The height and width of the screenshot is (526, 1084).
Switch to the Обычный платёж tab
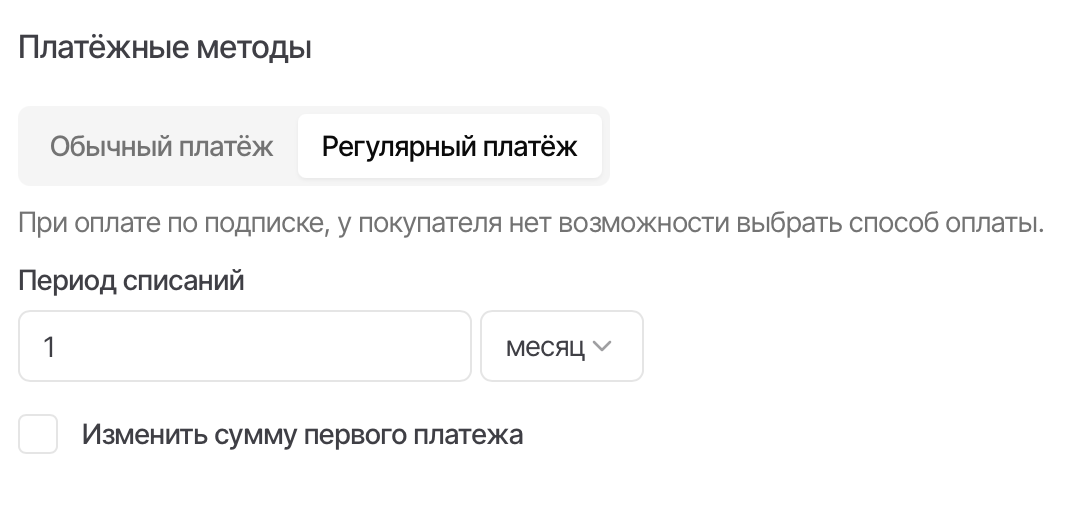pyautogui.click(x=161, y=147)
